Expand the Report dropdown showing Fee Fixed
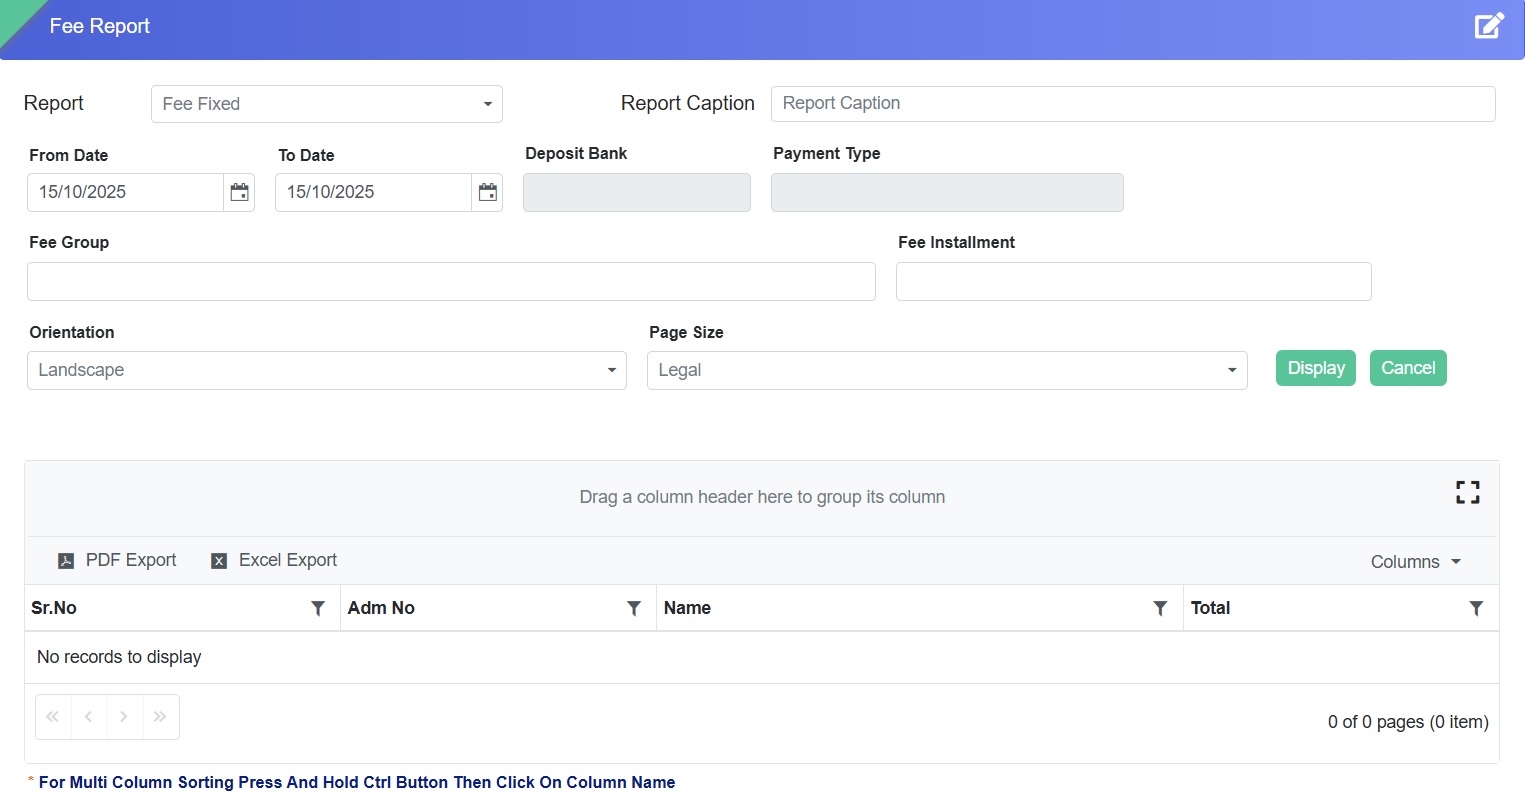Viewport: 1525px width, 793px height. click(x=326, y=104)
